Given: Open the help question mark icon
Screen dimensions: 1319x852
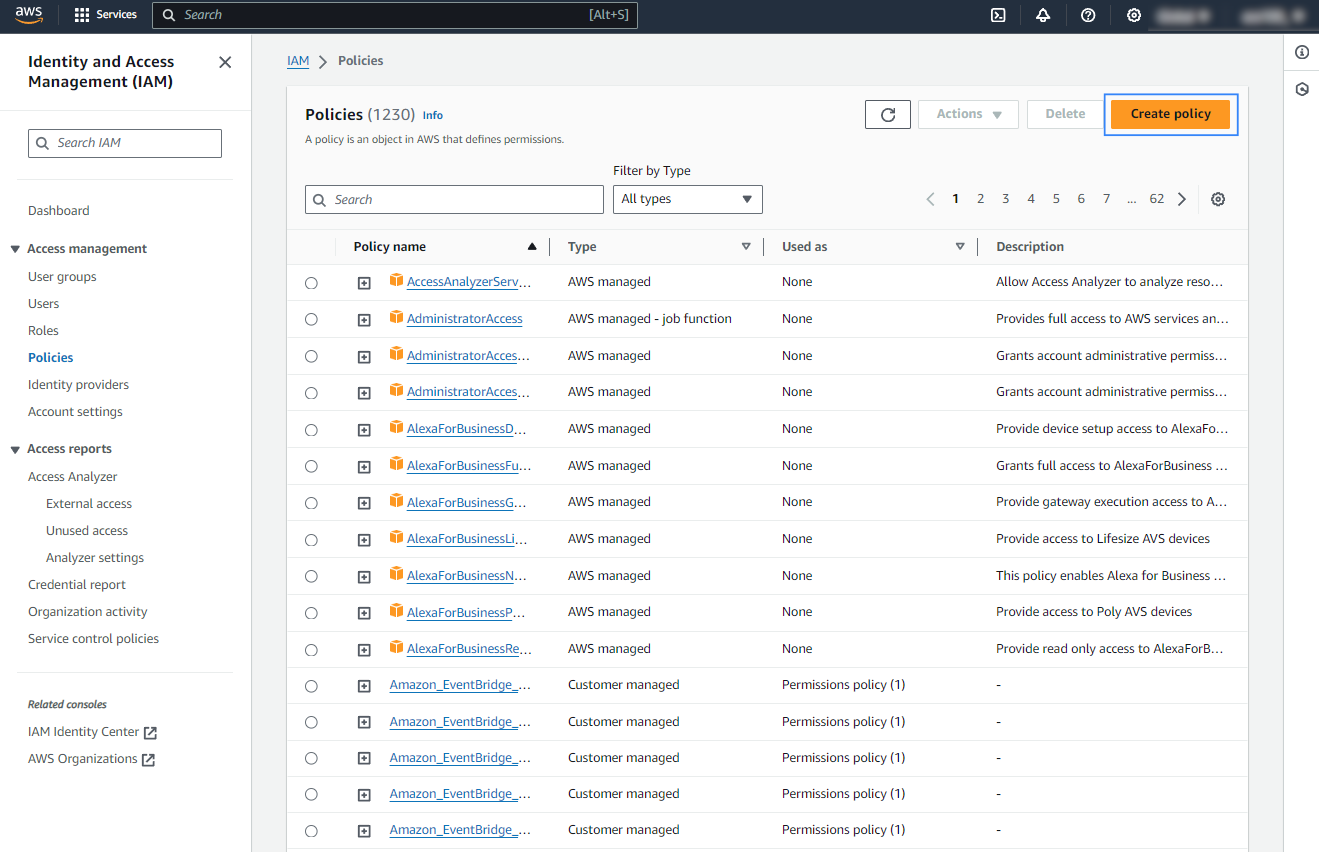Looking at the screenshot, I should (x=1088, y=15).
